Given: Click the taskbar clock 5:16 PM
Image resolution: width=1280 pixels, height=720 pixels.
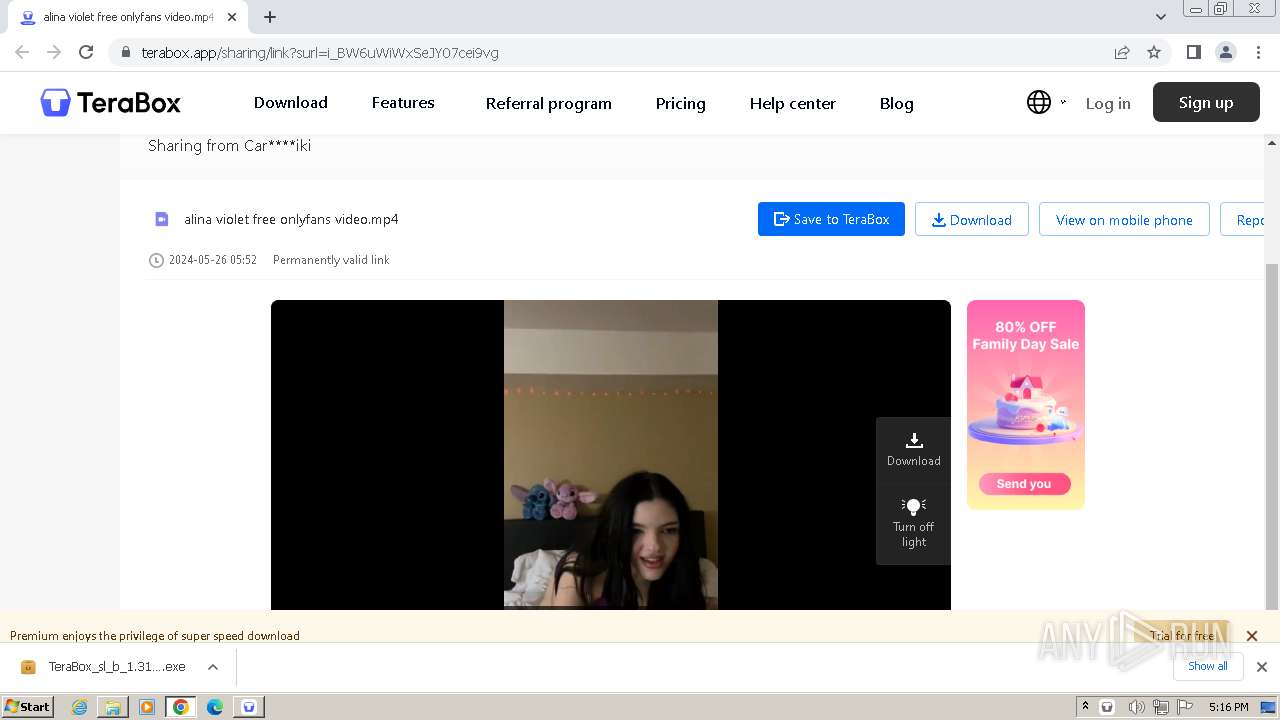Looking at the screenshot, I should 1228,707.
